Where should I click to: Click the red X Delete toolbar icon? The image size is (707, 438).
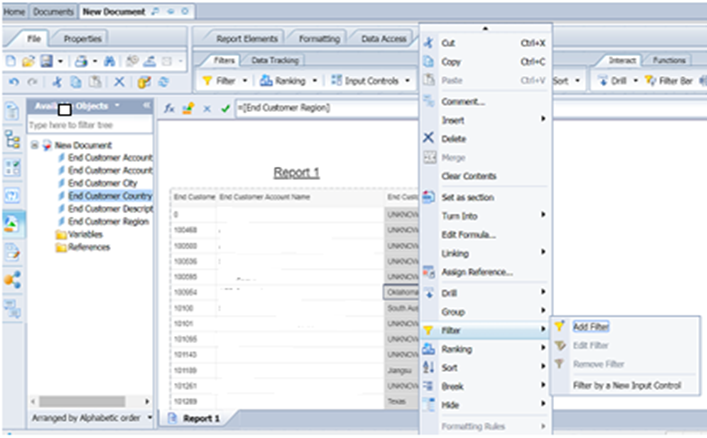(119, 82)
